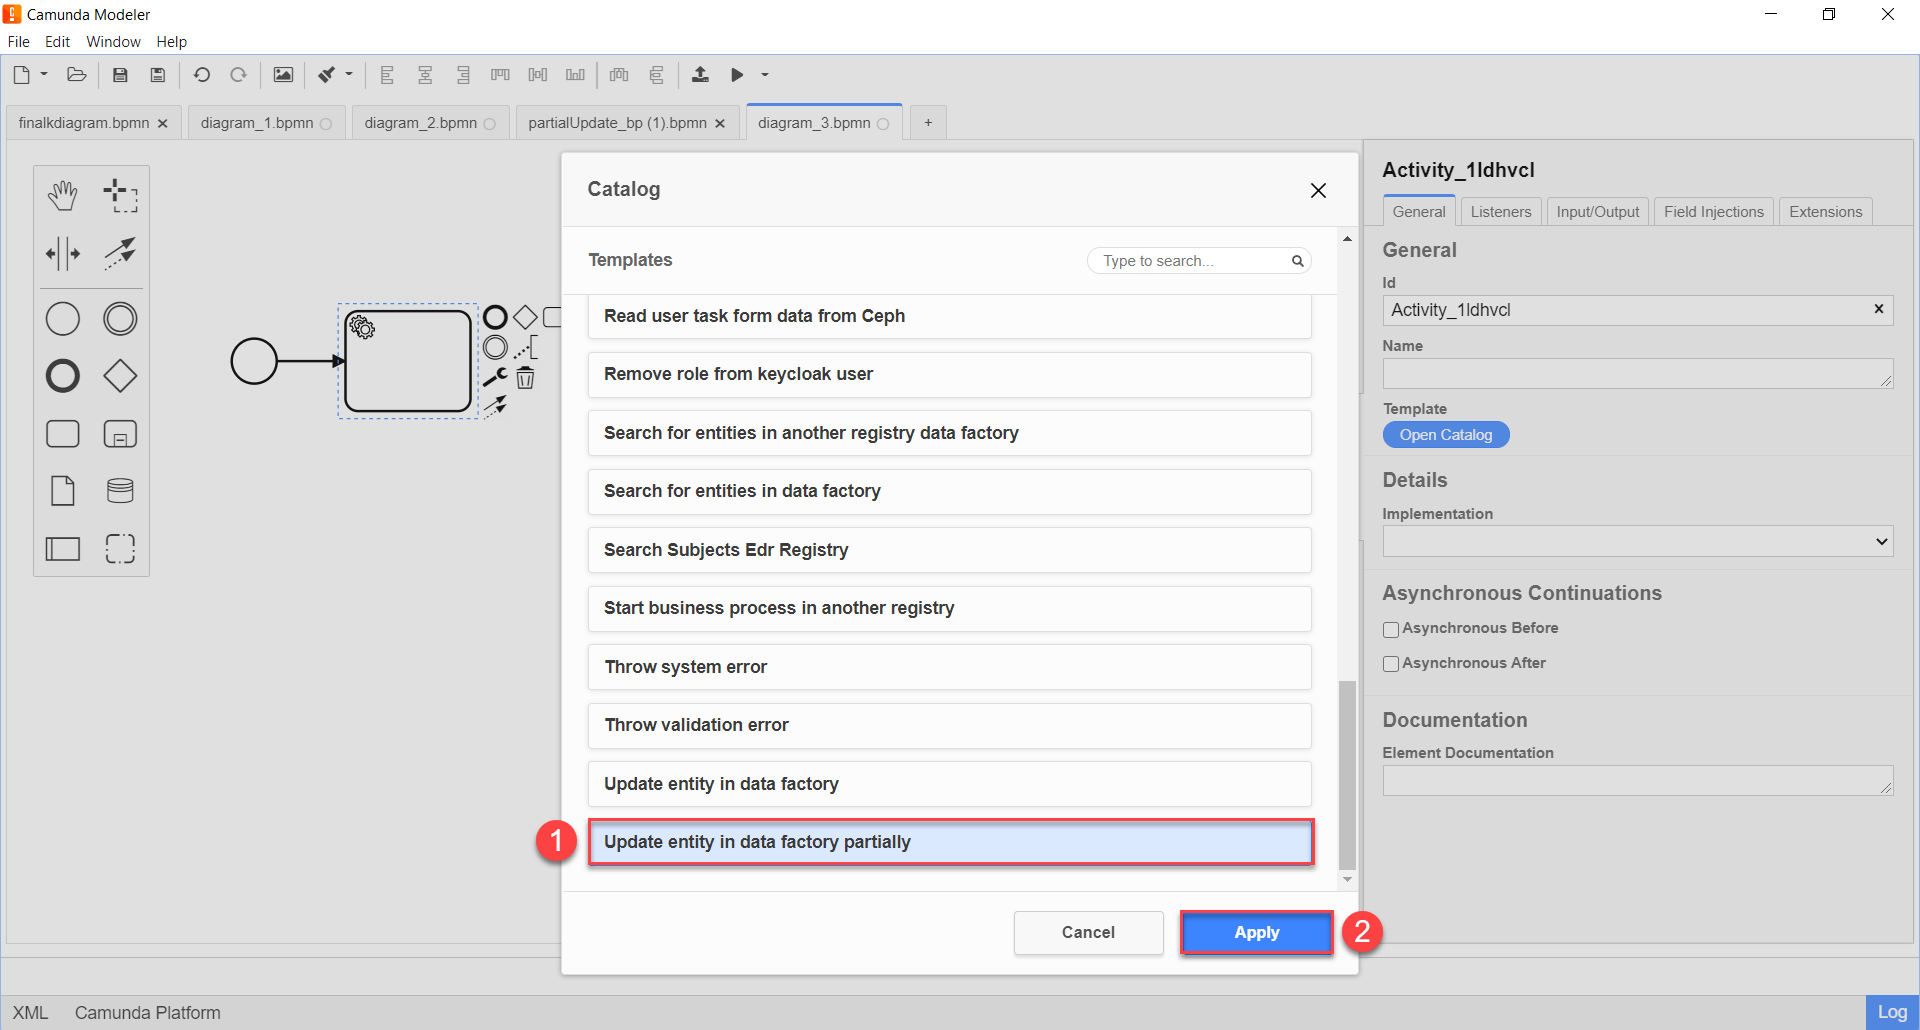Export diagram as image
Screen dimensions: 1920x1030
[x=283, y=75]
